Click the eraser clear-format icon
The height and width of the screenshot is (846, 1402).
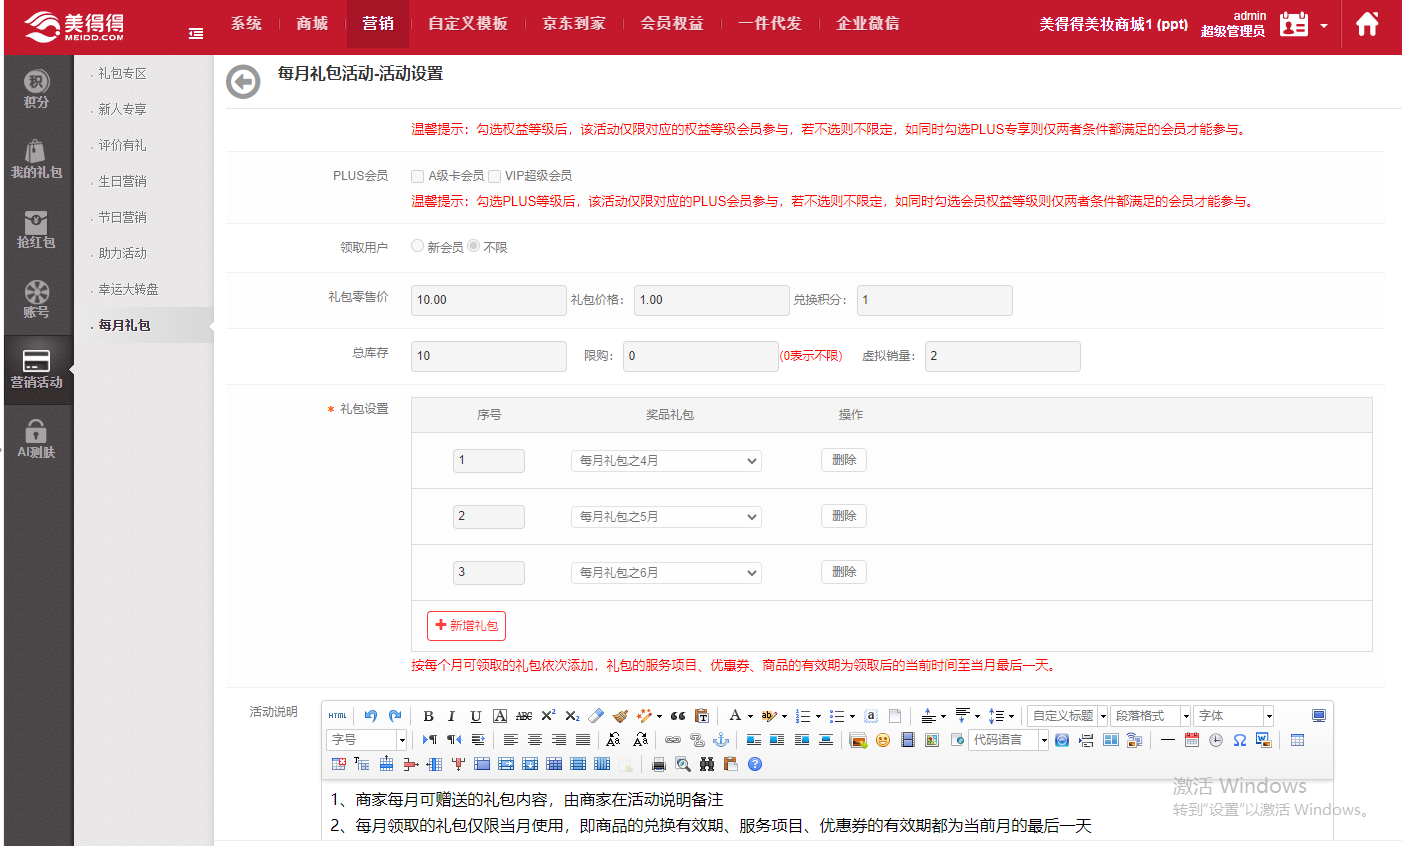(x=596, y=716)
